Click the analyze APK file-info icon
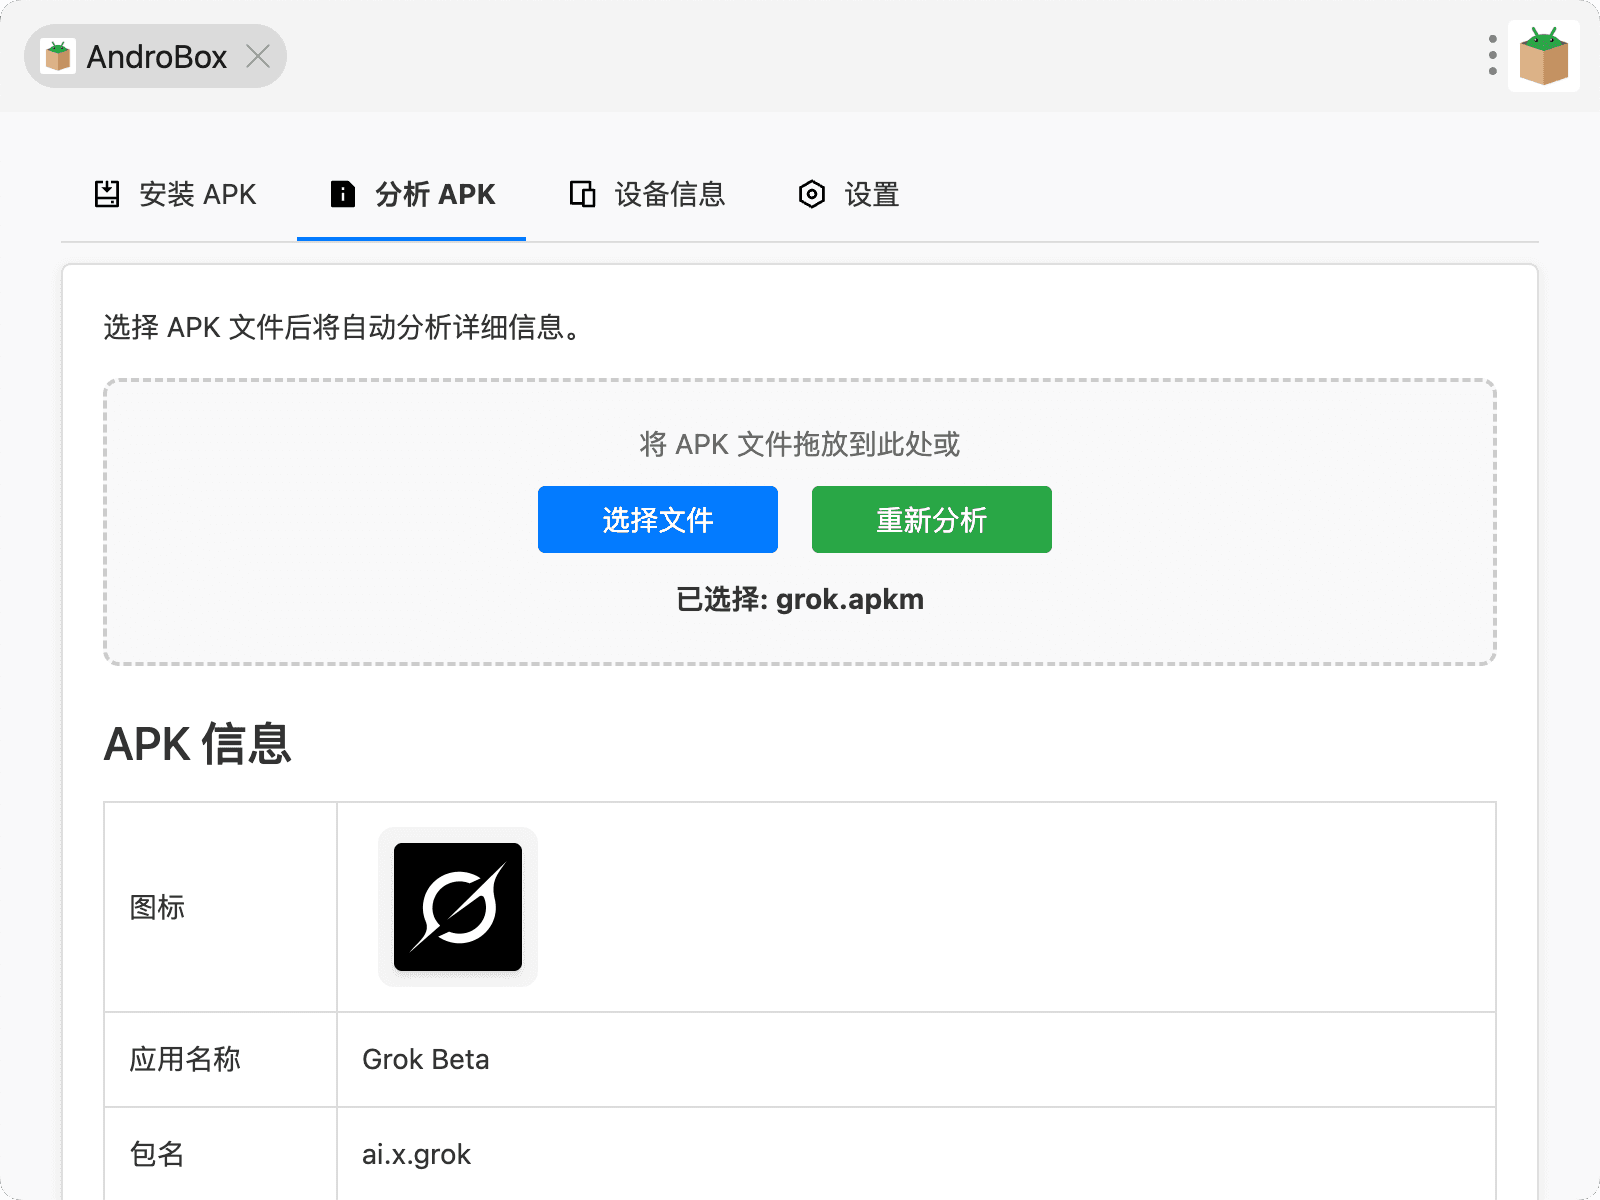1600x1200 pixels. (x=343, y=194)
